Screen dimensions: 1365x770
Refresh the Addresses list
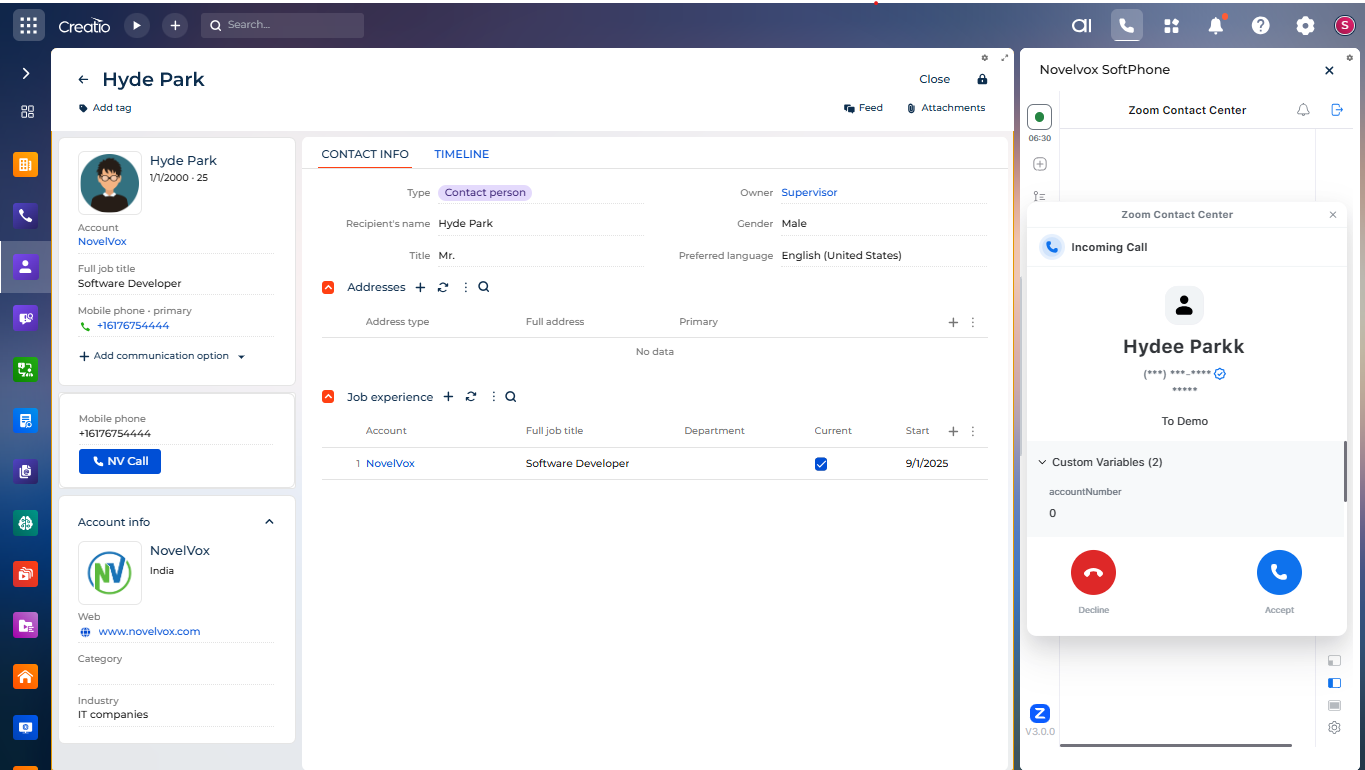pyautogui.click(x=443, y=288)
